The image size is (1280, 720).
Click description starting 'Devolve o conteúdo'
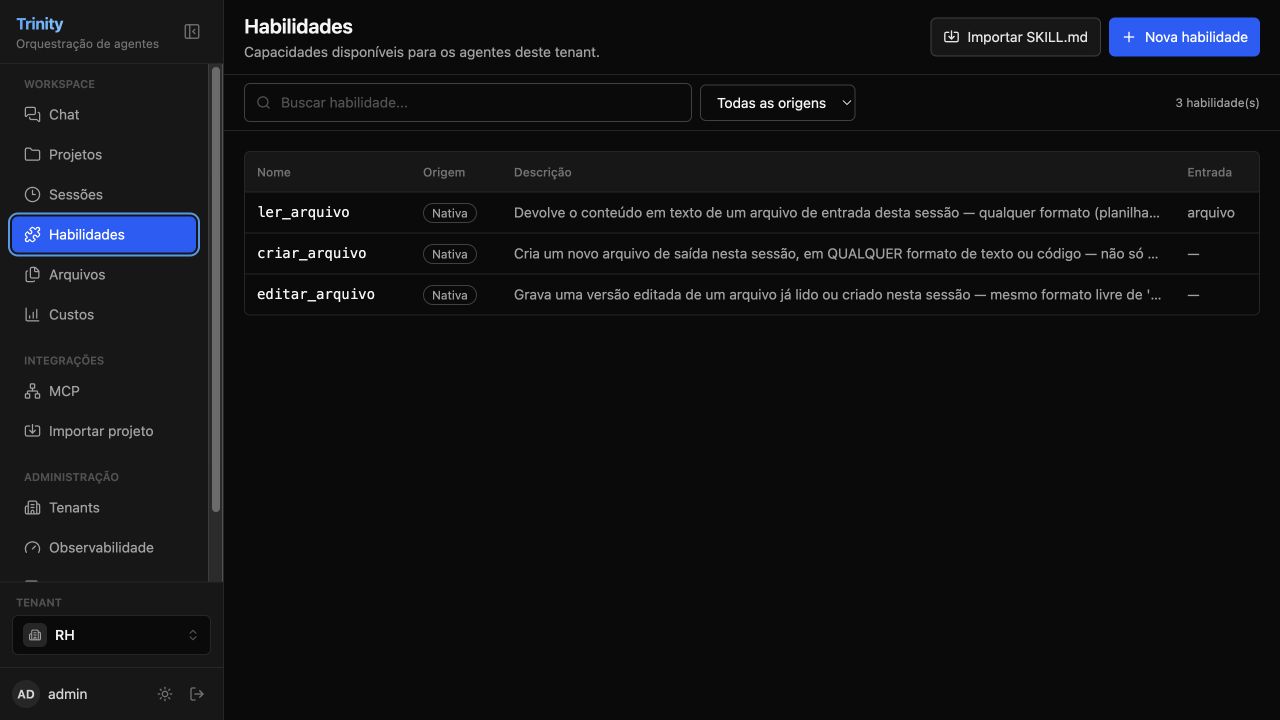pos(838,212)
